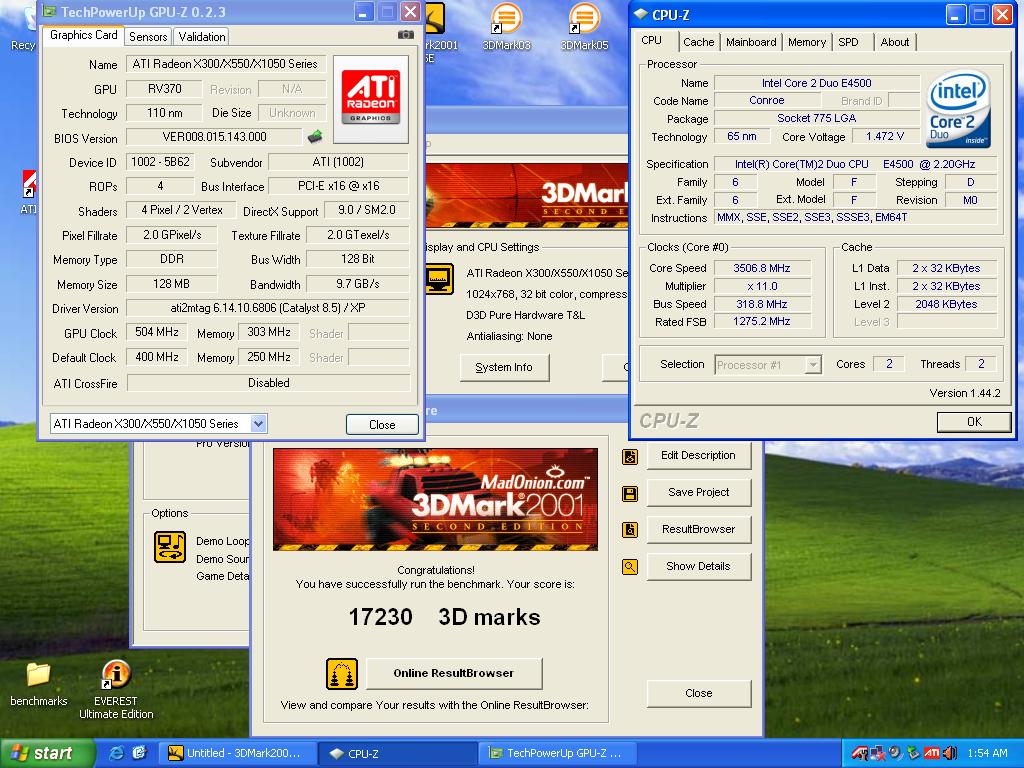Viewport: 1024px width, 768px height.
Task: Click the system clock 1:54 AM
Action: 987,753
